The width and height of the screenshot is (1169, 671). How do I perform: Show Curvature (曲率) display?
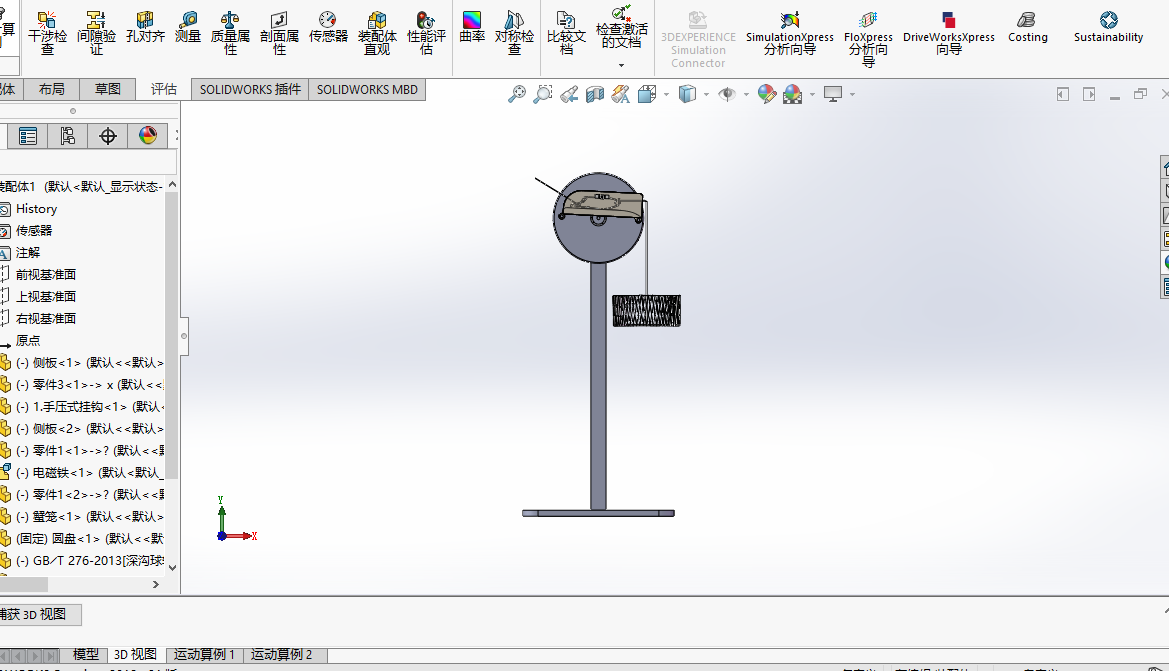[472, 28]
